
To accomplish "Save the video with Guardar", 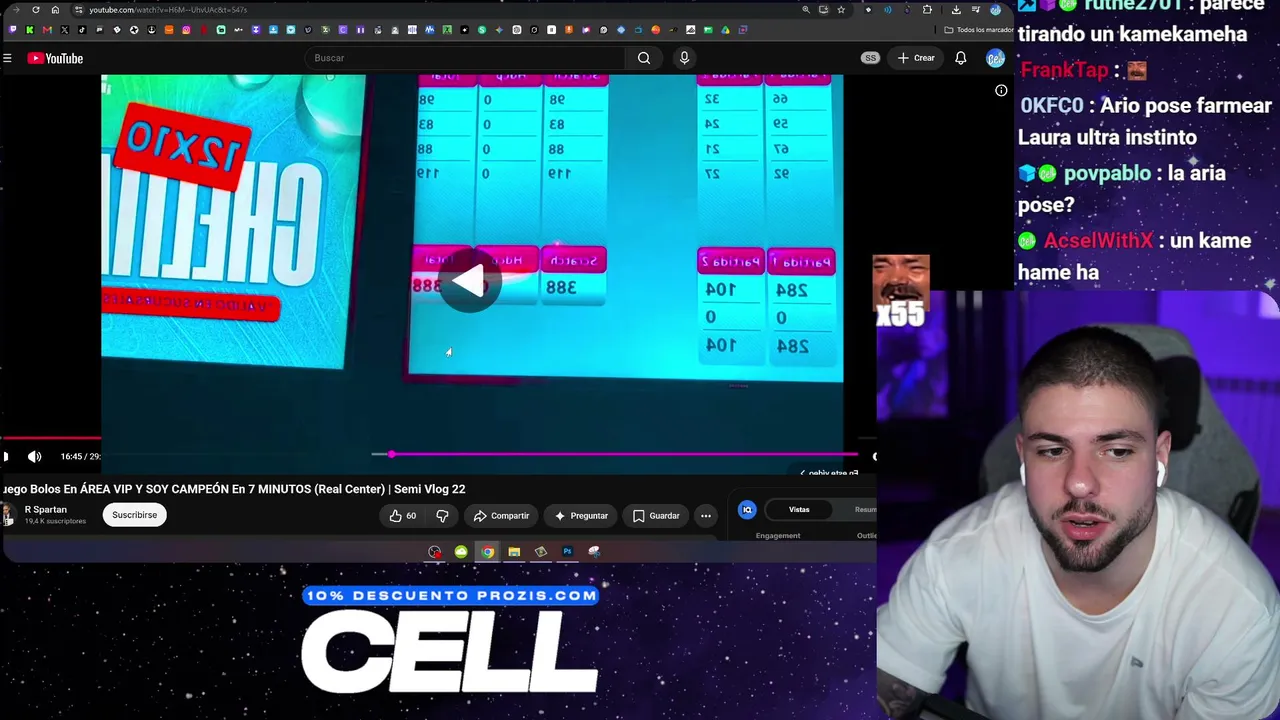I will [656, 516].
